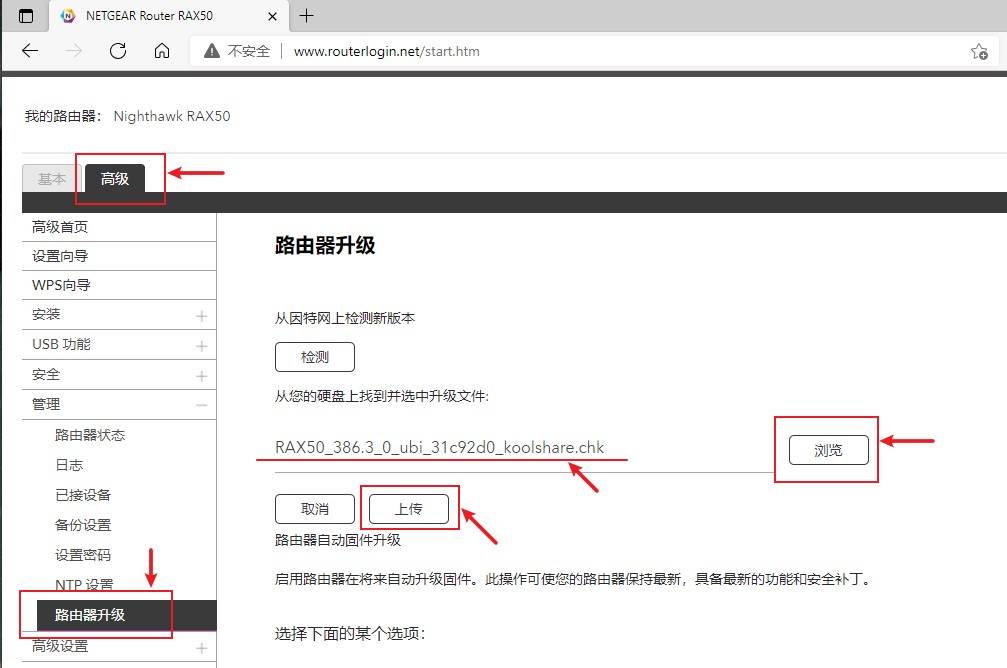Click the 取消 button
The height and width of the screenshot is (668, 1007).
point(314,508)
